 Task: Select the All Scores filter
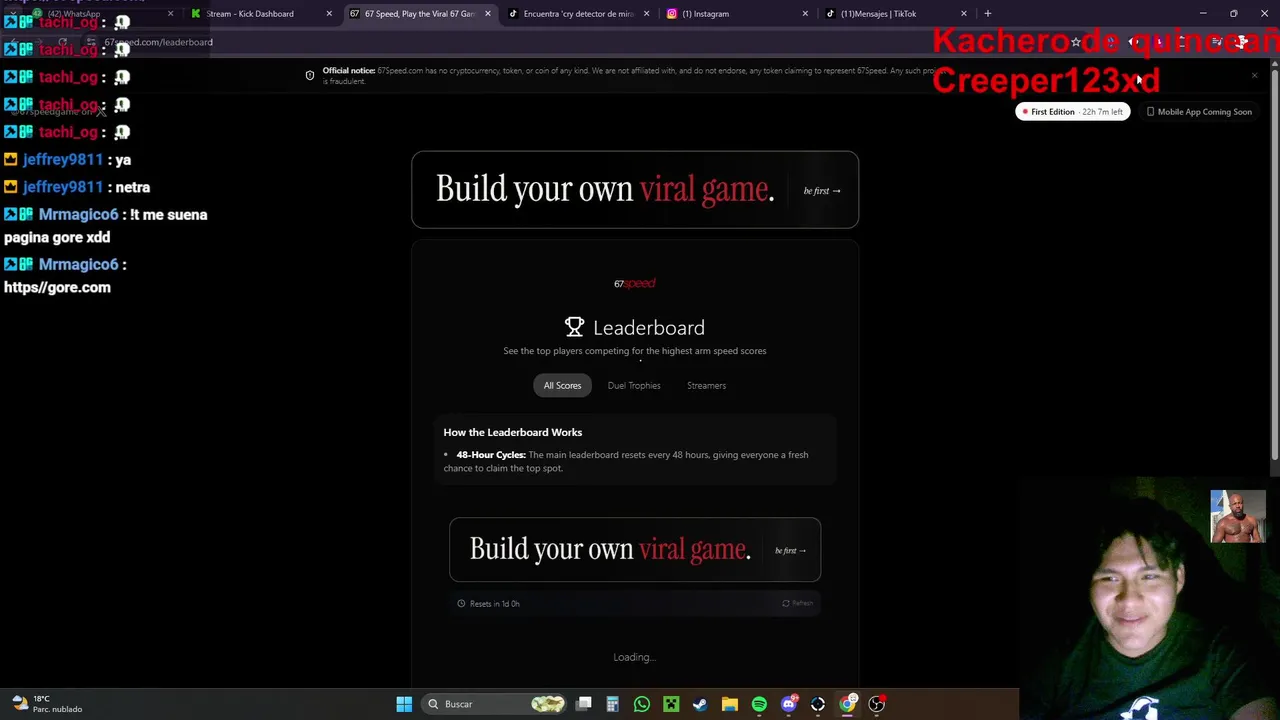point(562,385)
